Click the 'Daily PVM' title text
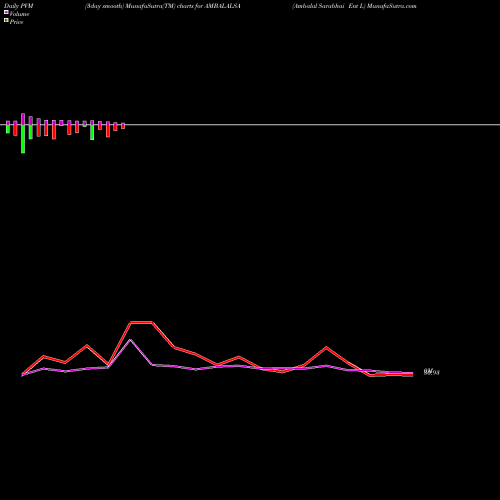This screenshot has width=500, height=500. click(x=19, y=6)
